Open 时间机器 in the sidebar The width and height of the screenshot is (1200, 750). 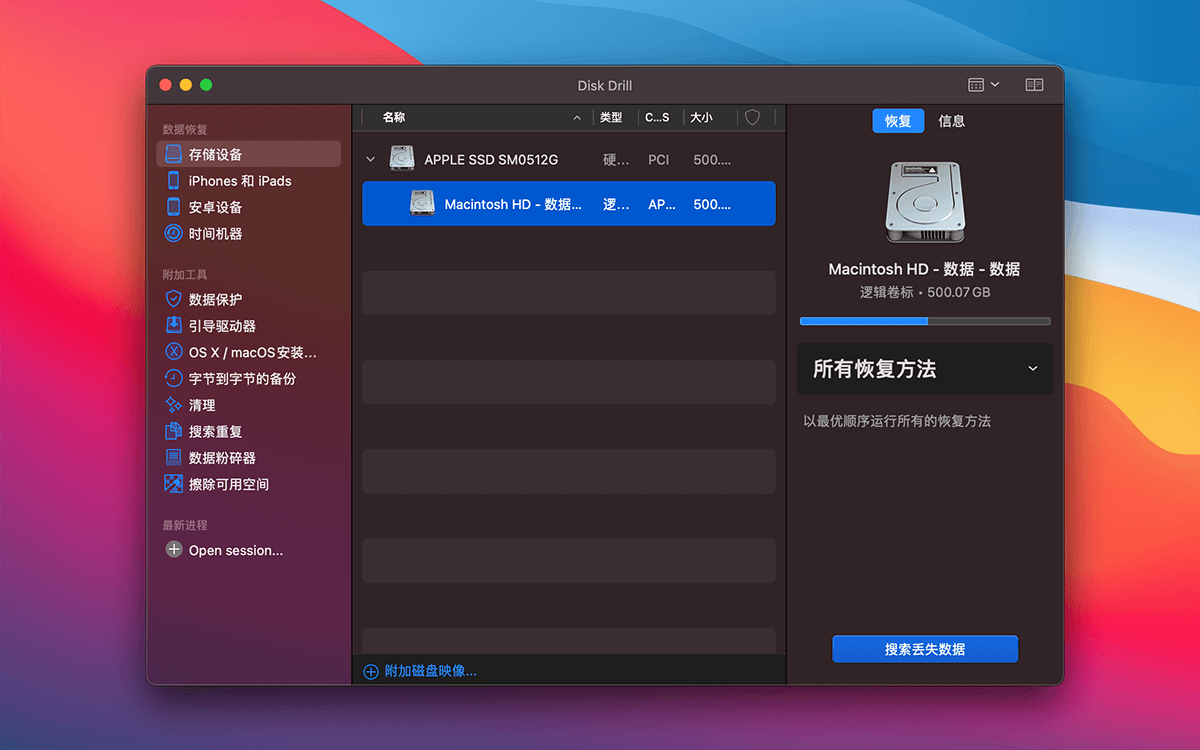pos(249,233)
